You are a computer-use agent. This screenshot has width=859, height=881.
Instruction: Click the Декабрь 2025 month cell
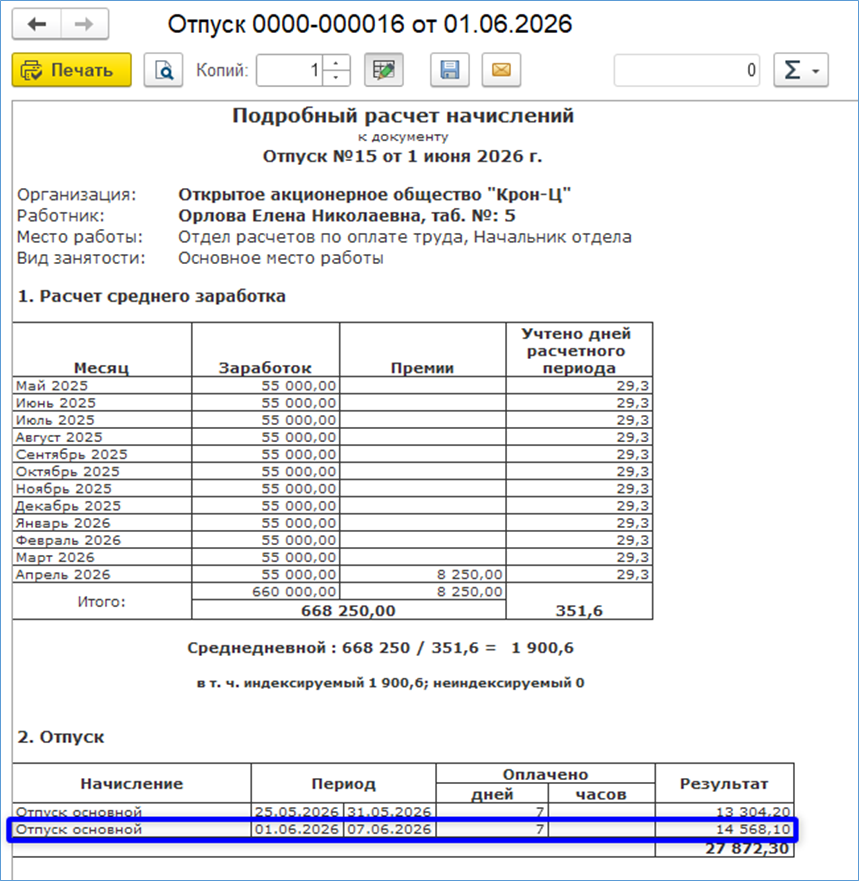[x=102, y=506]
